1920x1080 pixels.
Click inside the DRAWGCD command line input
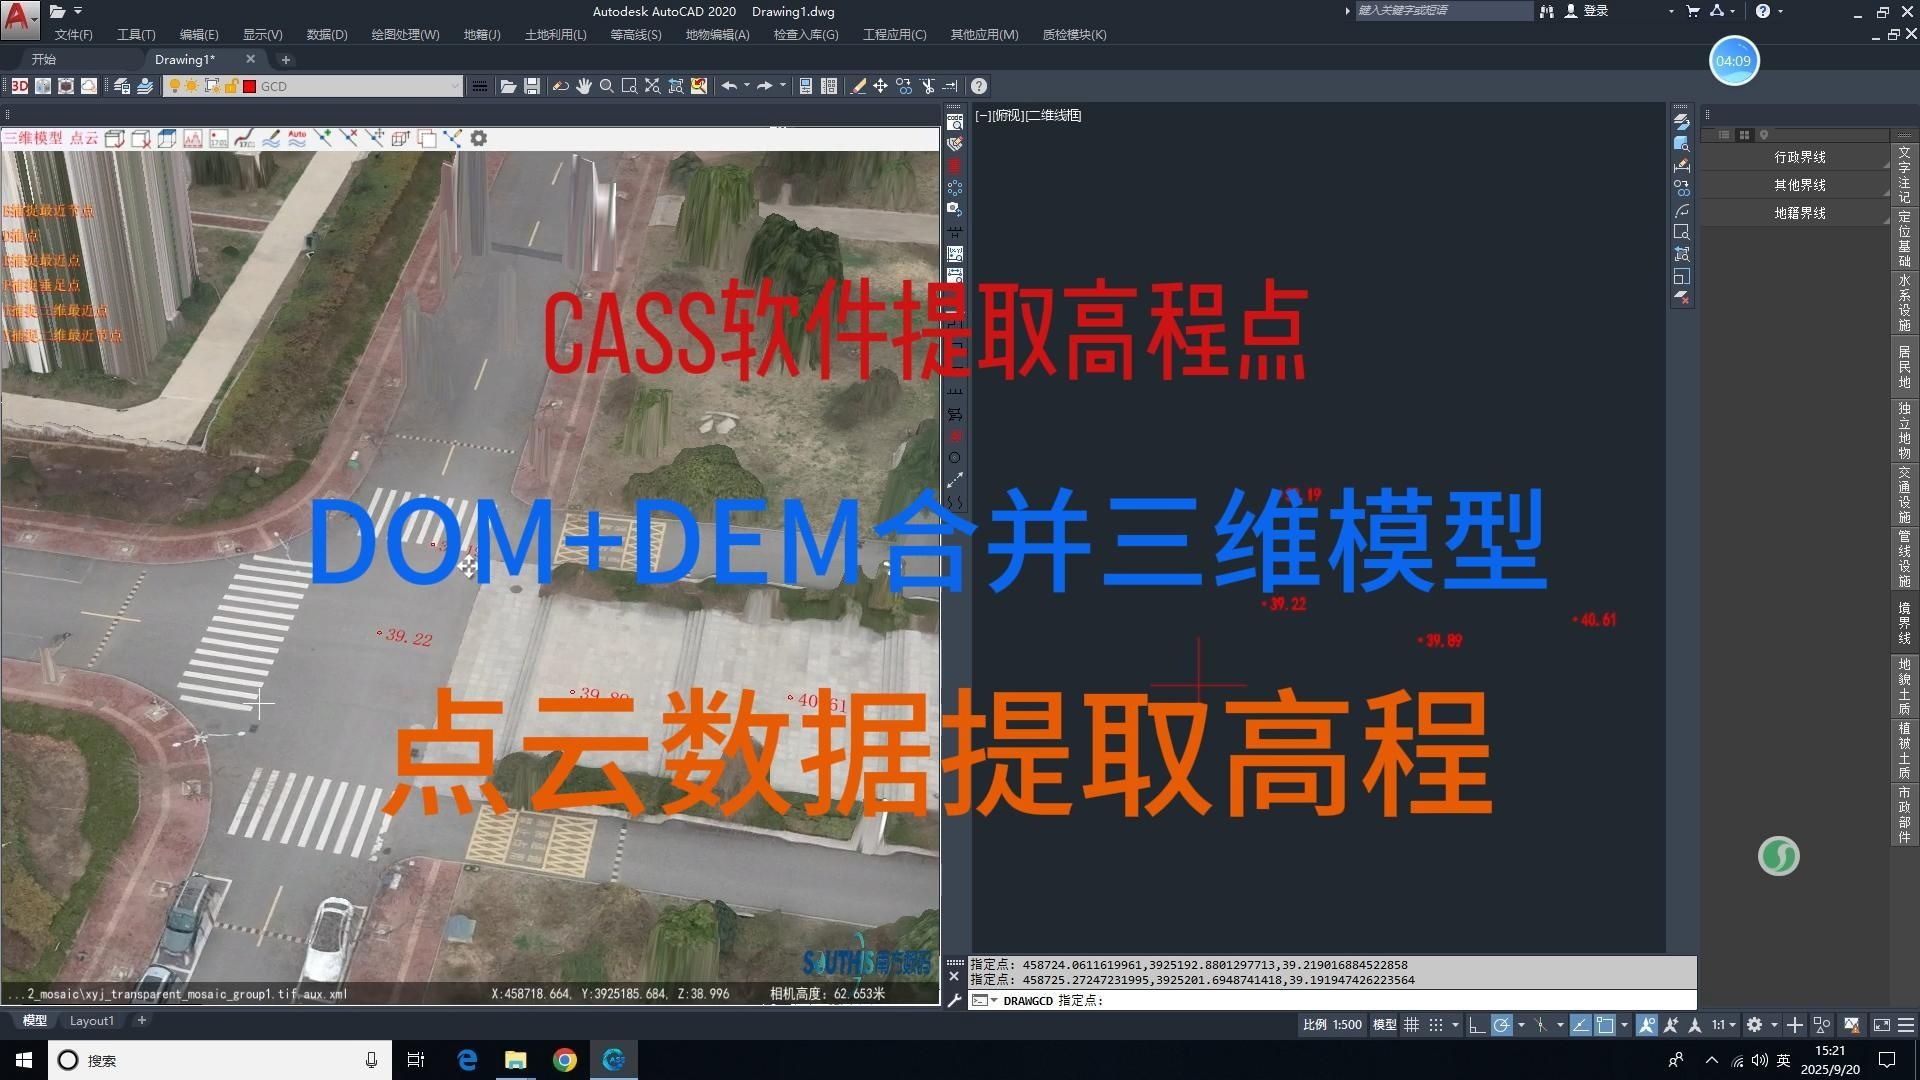(x=1200, y=1000)
